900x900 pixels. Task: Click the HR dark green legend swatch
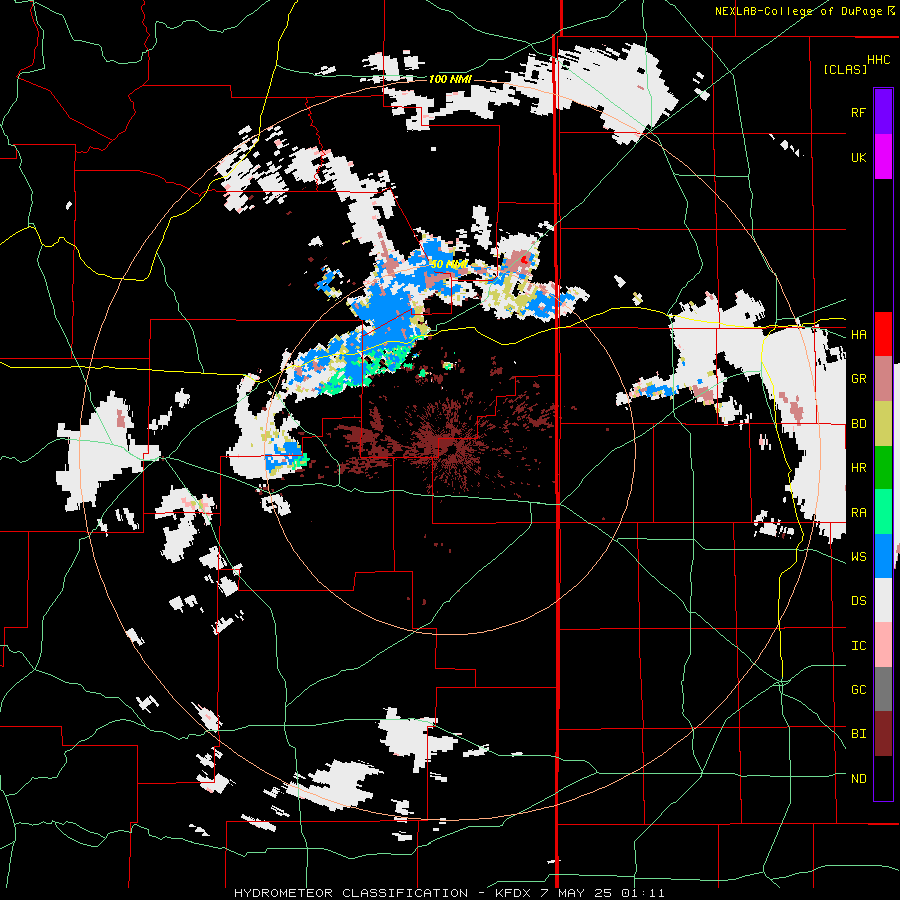pyautogui.click(x=883, y=468)
